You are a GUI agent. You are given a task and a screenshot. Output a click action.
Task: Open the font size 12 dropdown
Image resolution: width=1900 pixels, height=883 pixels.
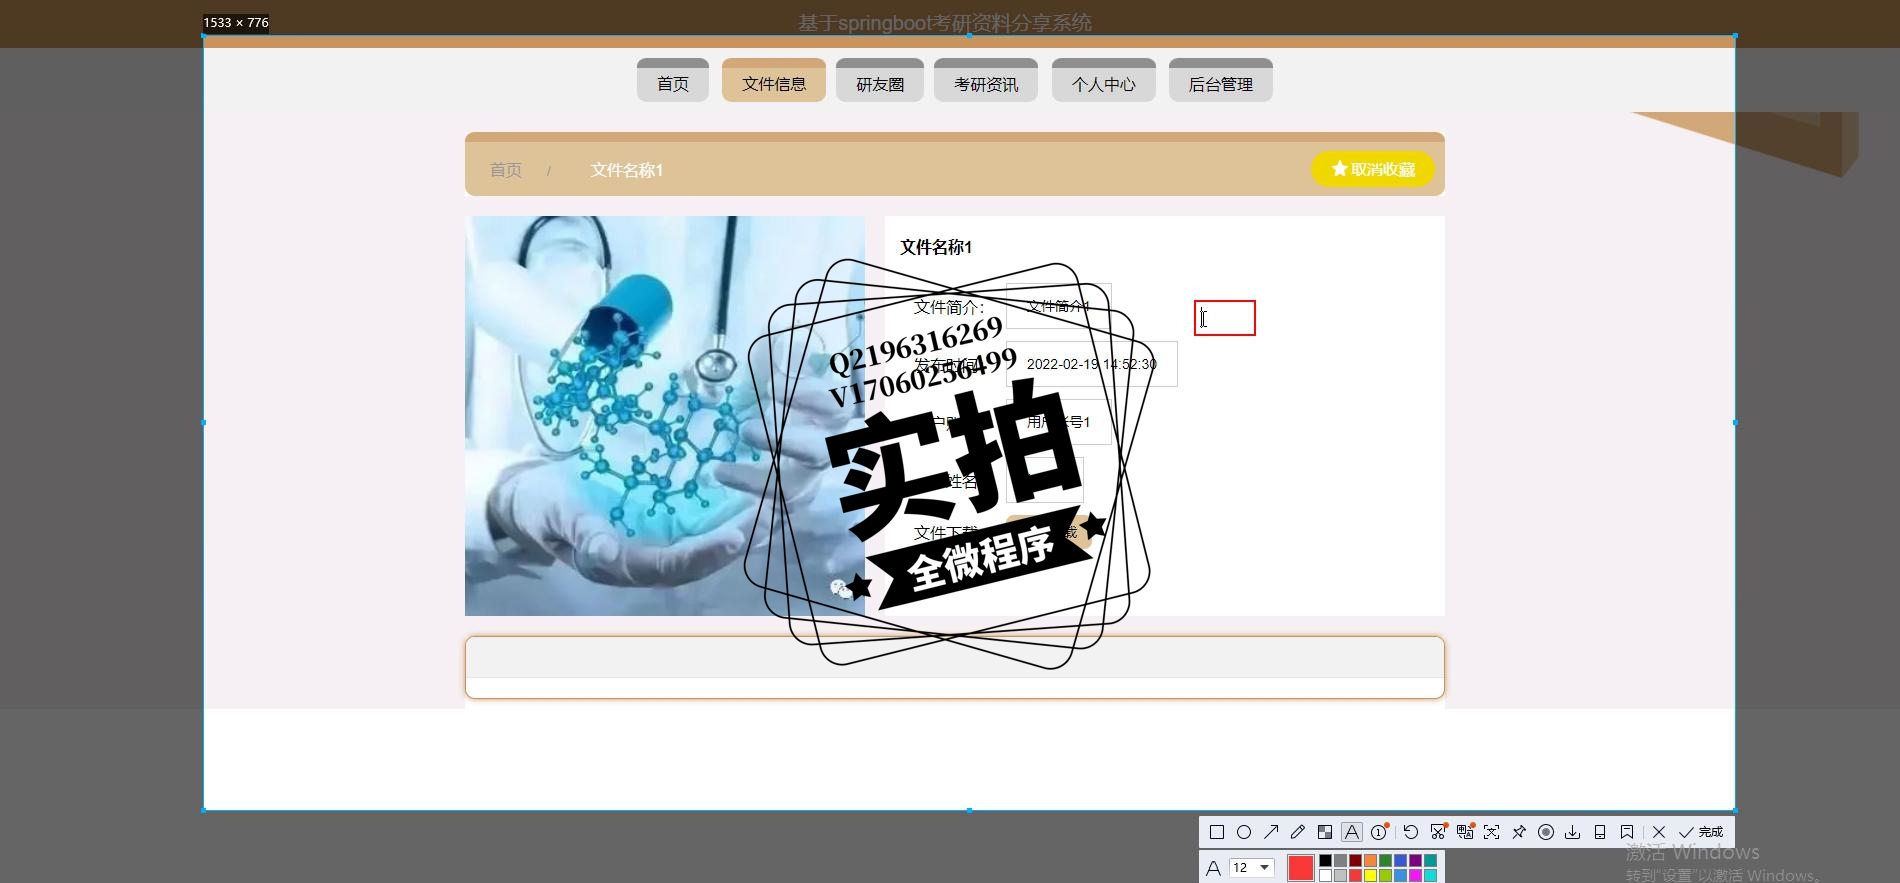(x=1252, y=867)
